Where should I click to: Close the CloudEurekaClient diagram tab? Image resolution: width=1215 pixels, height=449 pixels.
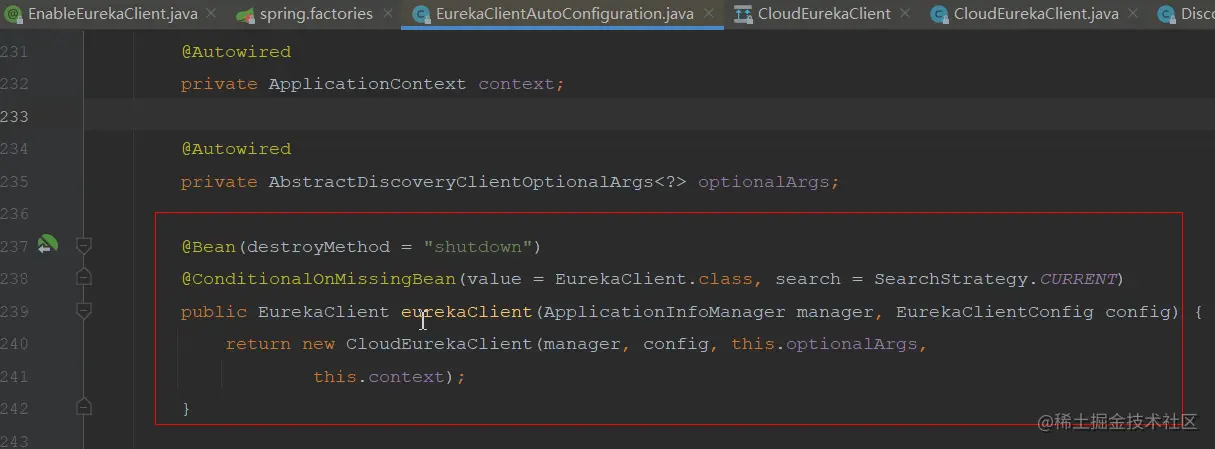pos(904,14)
